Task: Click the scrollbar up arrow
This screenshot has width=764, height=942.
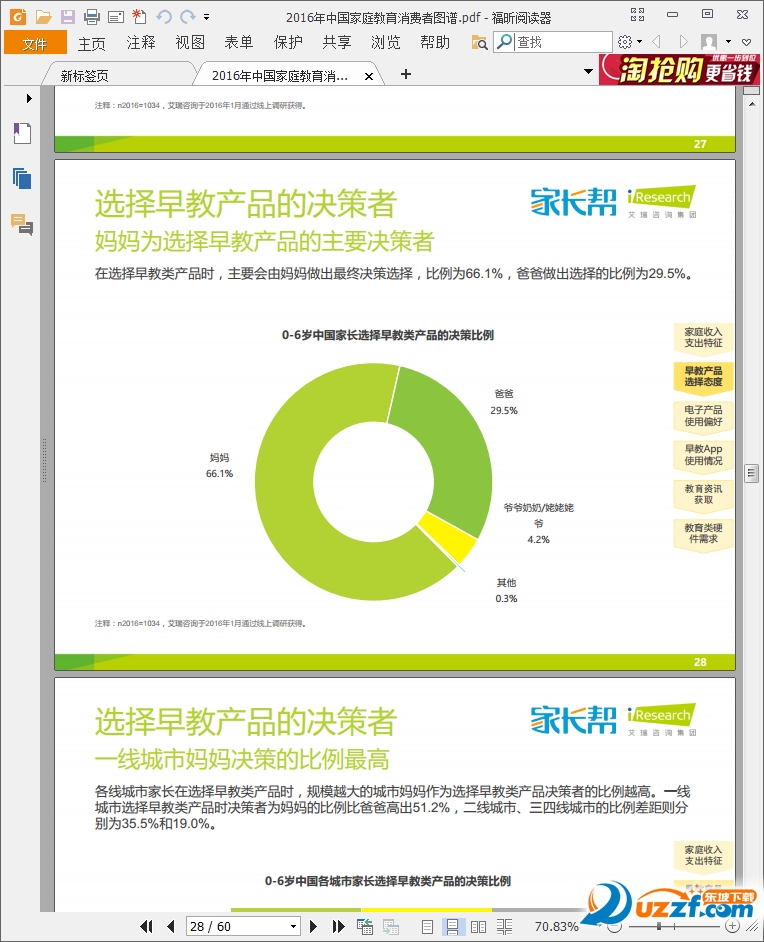Action: (x=751, y=104)
